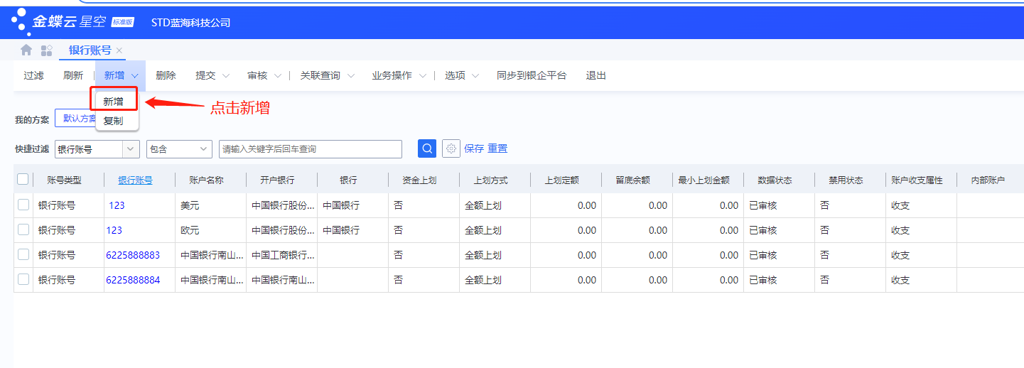Click the 保存 filter link
Screen dimensions: 1024x368
coord(474,149)
